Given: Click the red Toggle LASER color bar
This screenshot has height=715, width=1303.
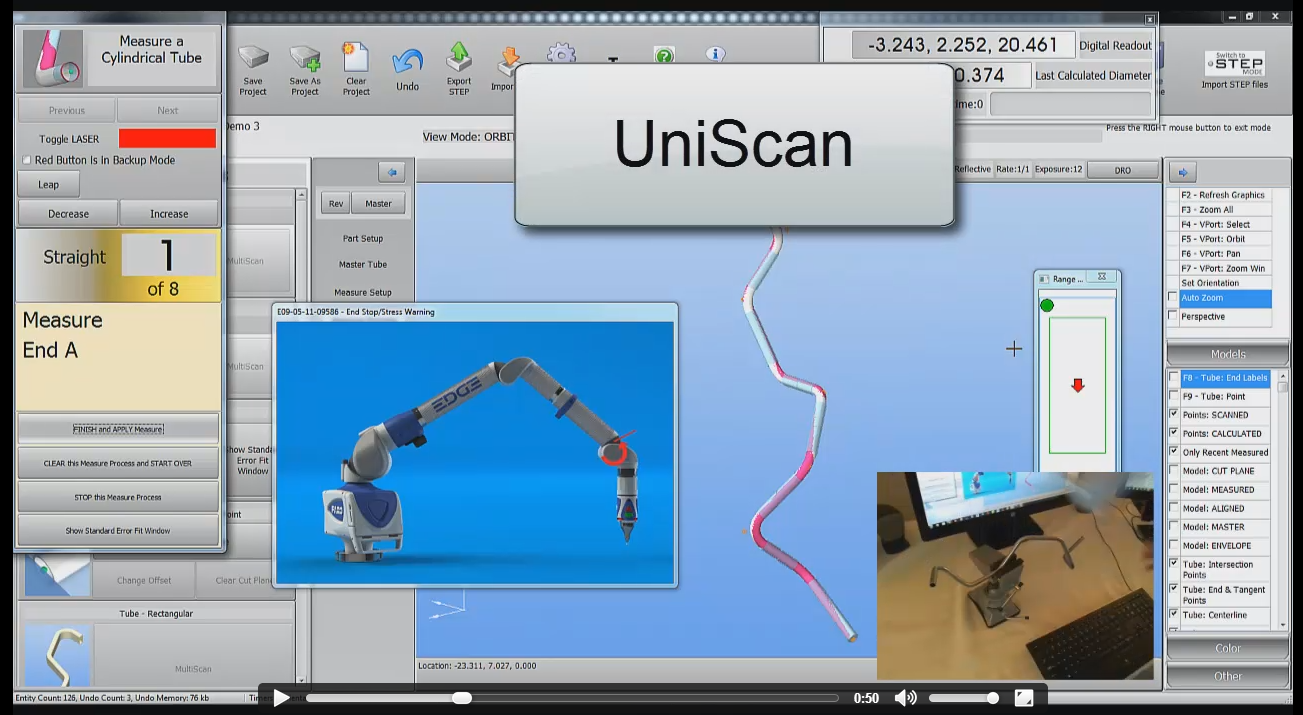Looking at the screenshot, I should (167, 138).
